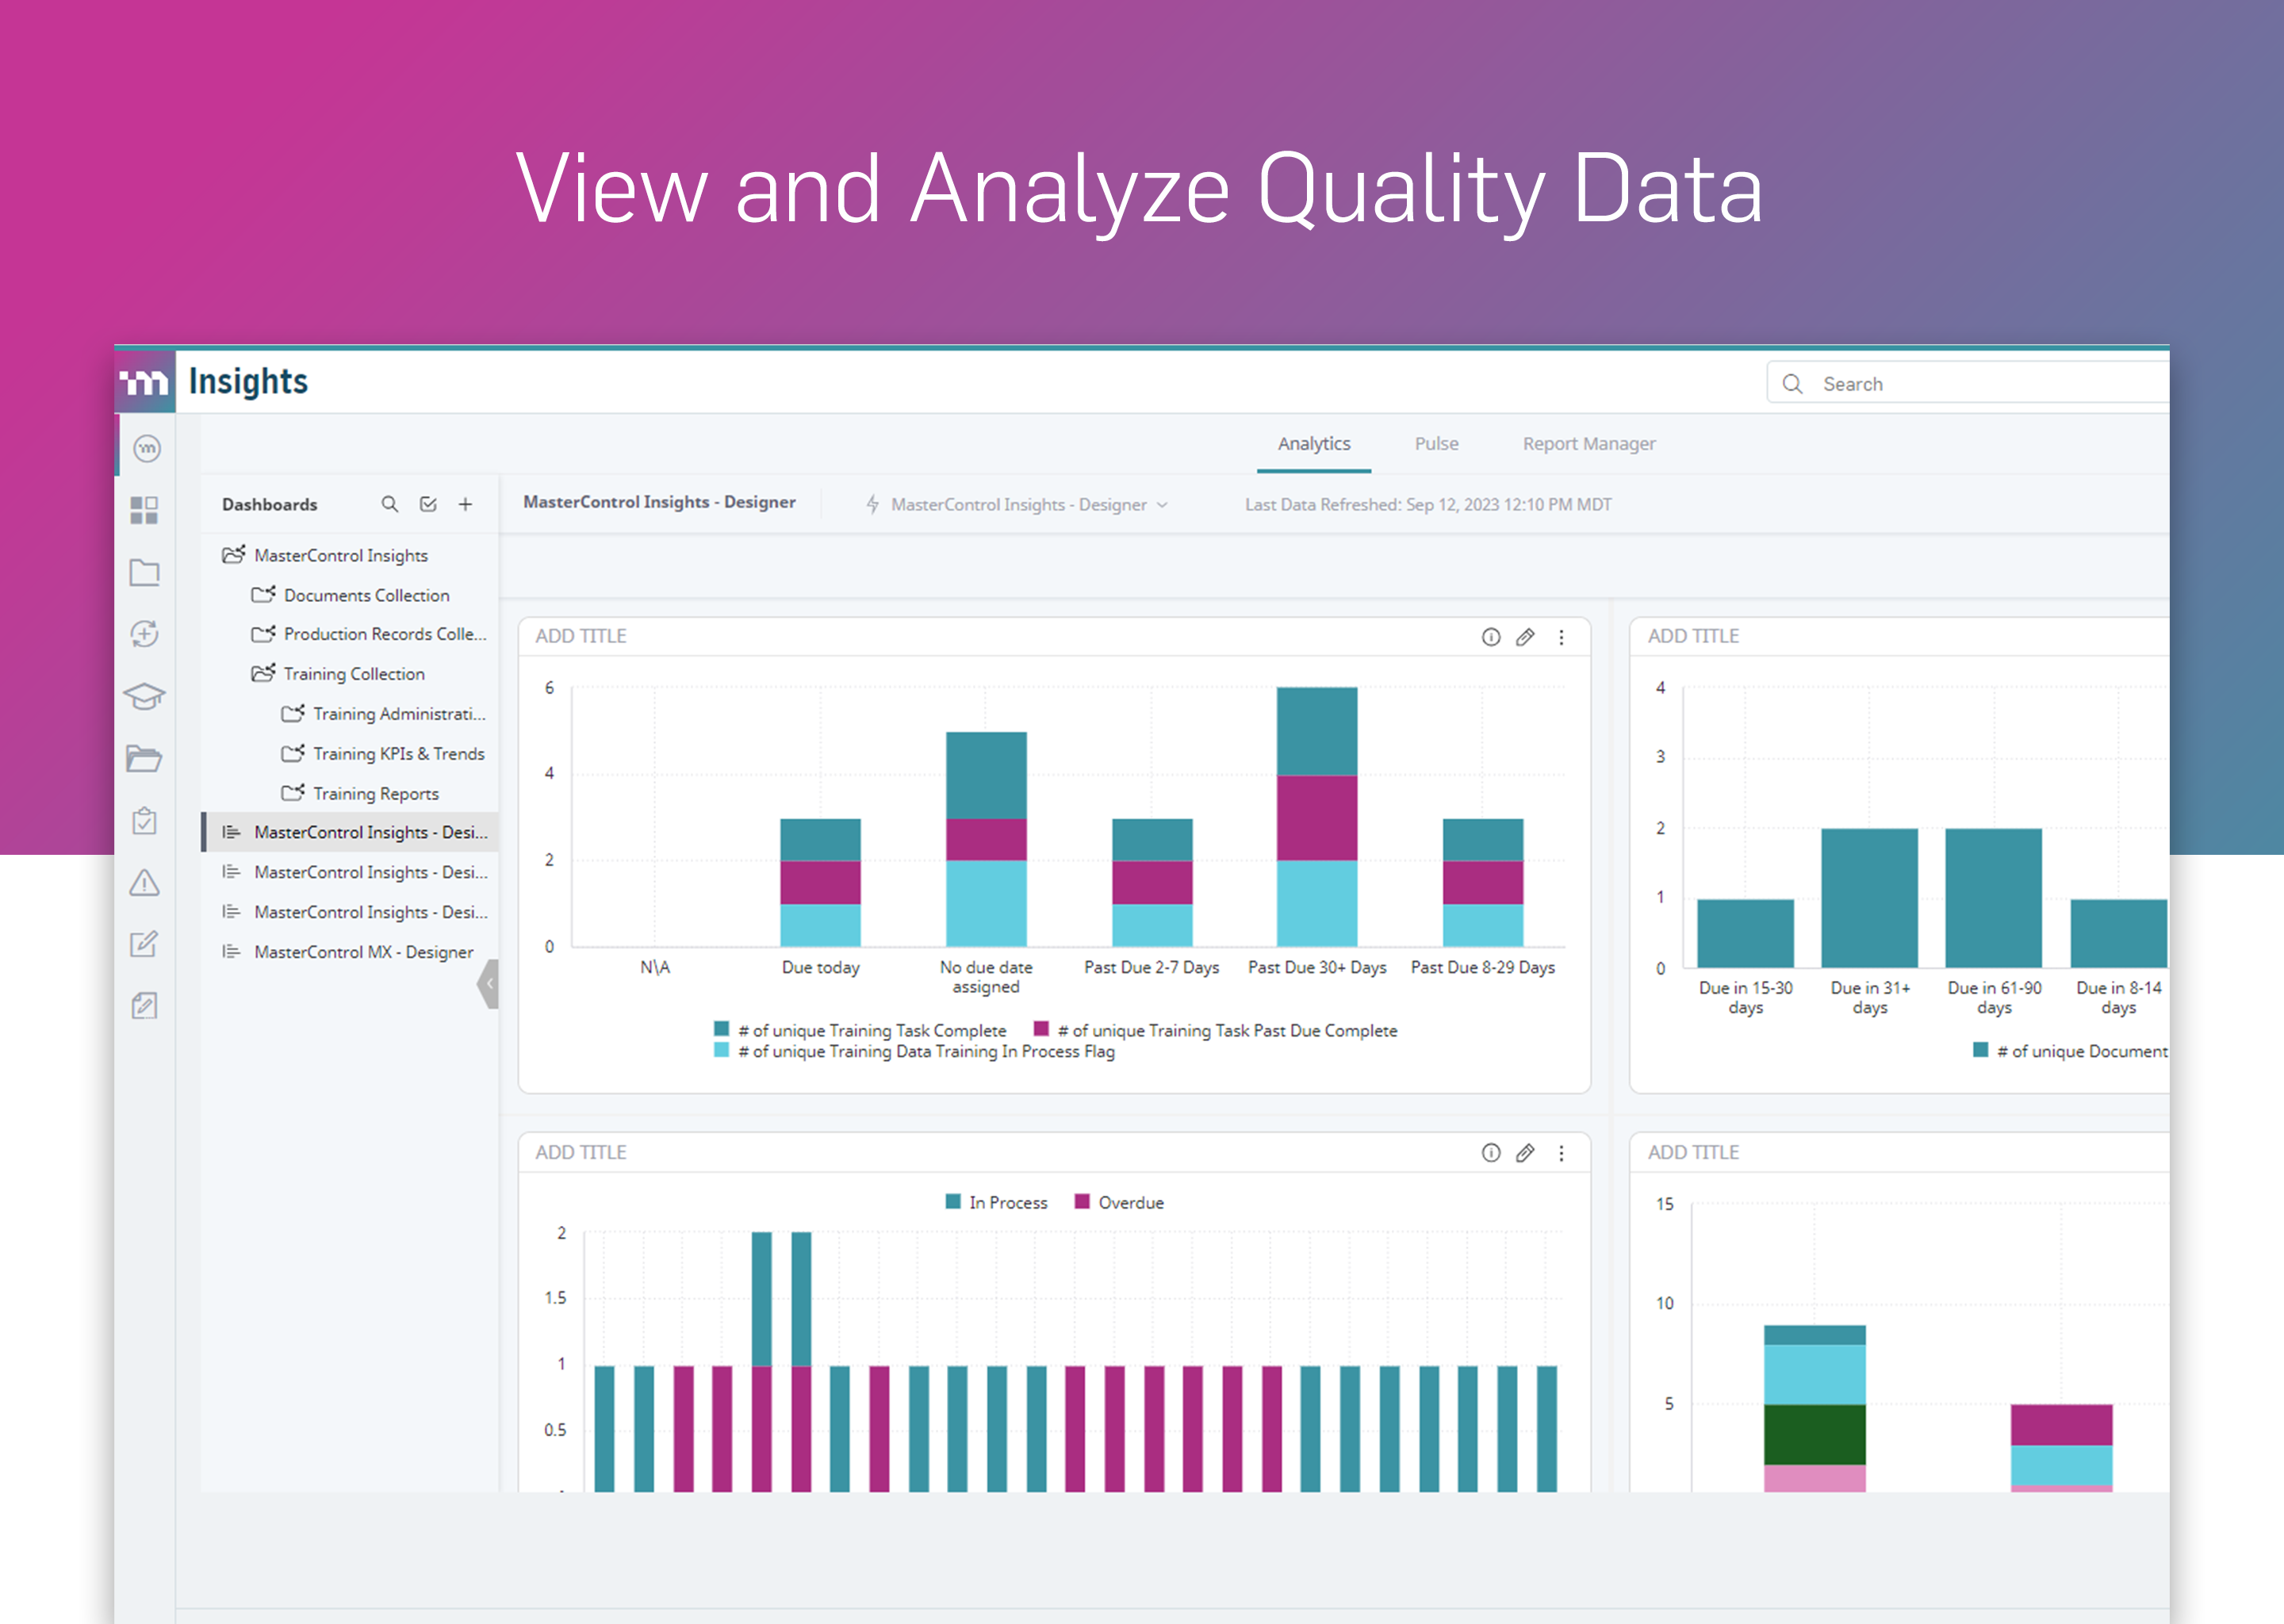Collapse the Training Collection folder
The width and height of the screenshot is (2284, 1624).
[263, 674]
